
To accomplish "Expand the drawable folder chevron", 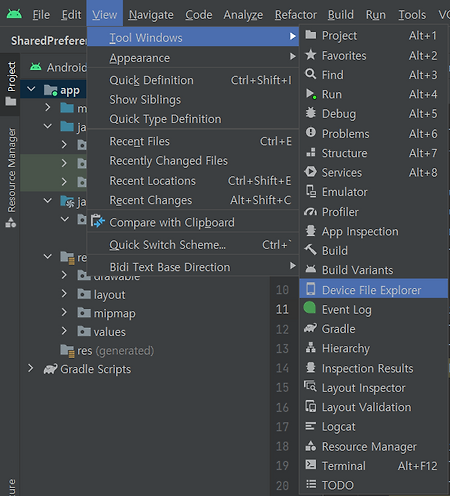I will click(x=64, y=275).
